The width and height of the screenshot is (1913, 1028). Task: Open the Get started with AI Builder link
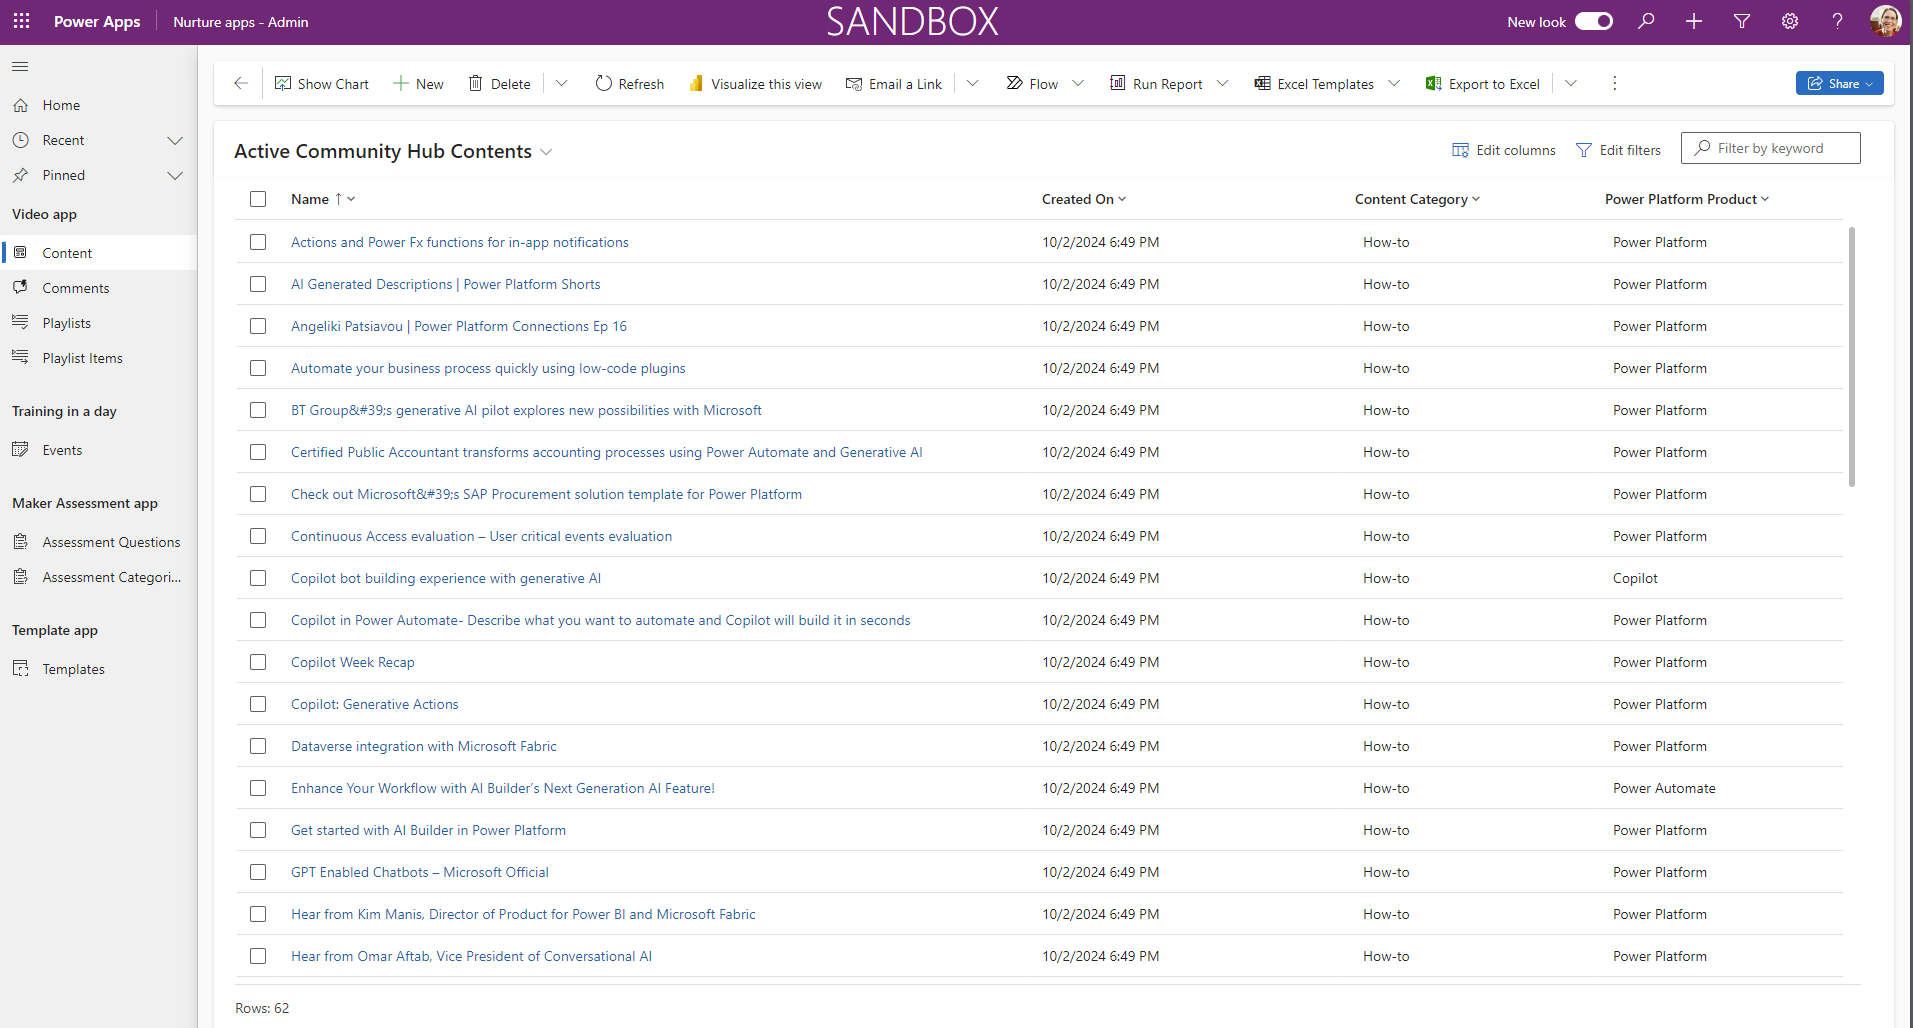click(428, 830)
